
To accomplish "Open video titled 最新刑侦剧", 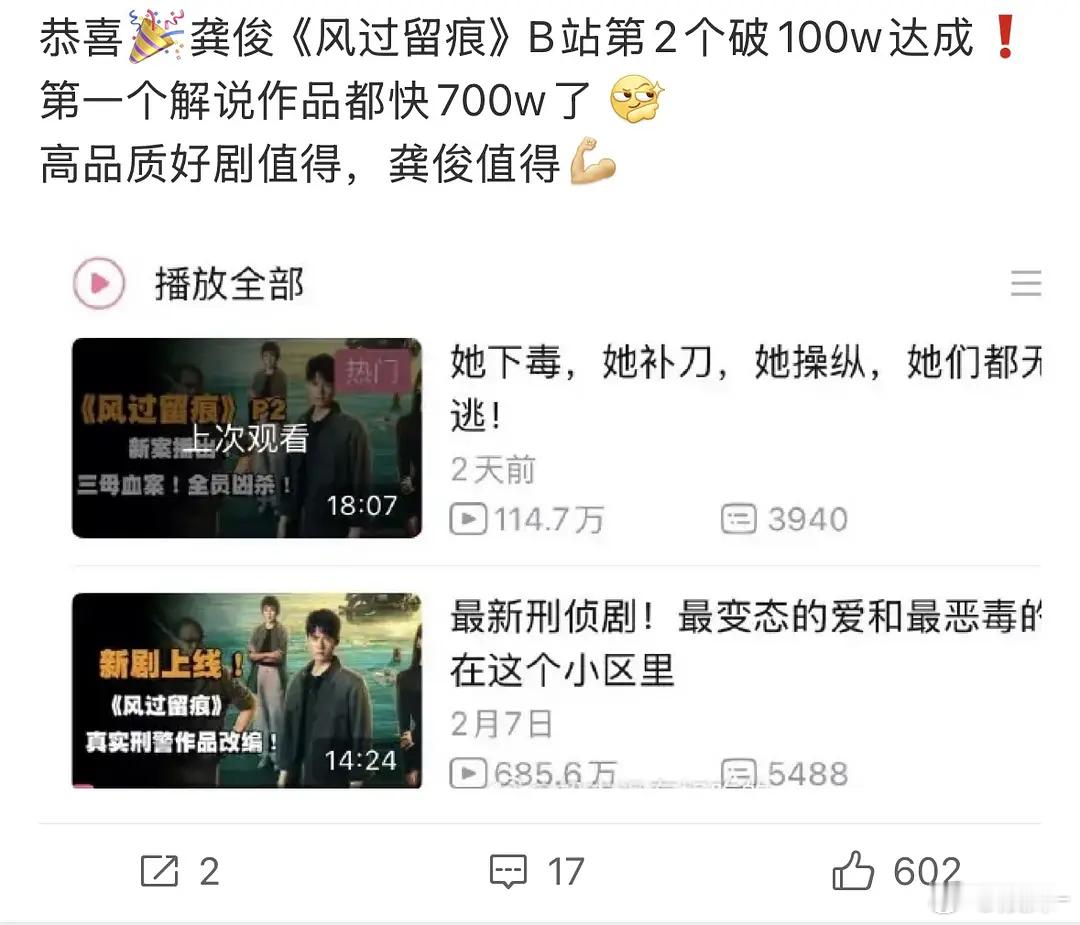I will click(x=745, y=643).
